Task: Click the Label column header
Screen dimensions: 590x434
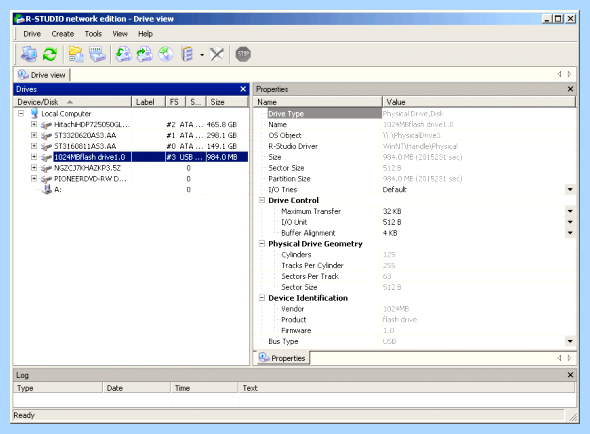Action: [148, 102]
